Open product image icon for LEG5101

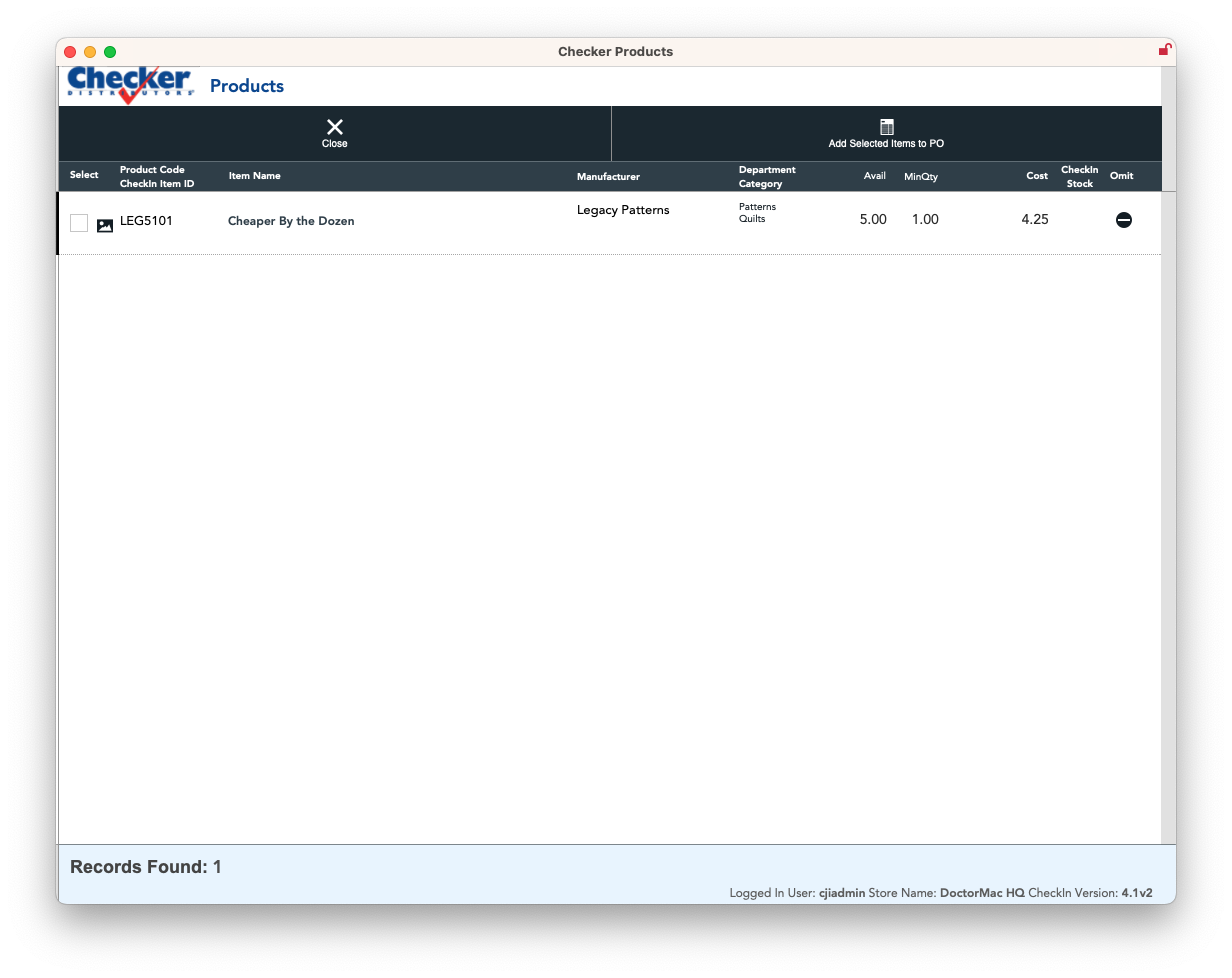point(105,226)
